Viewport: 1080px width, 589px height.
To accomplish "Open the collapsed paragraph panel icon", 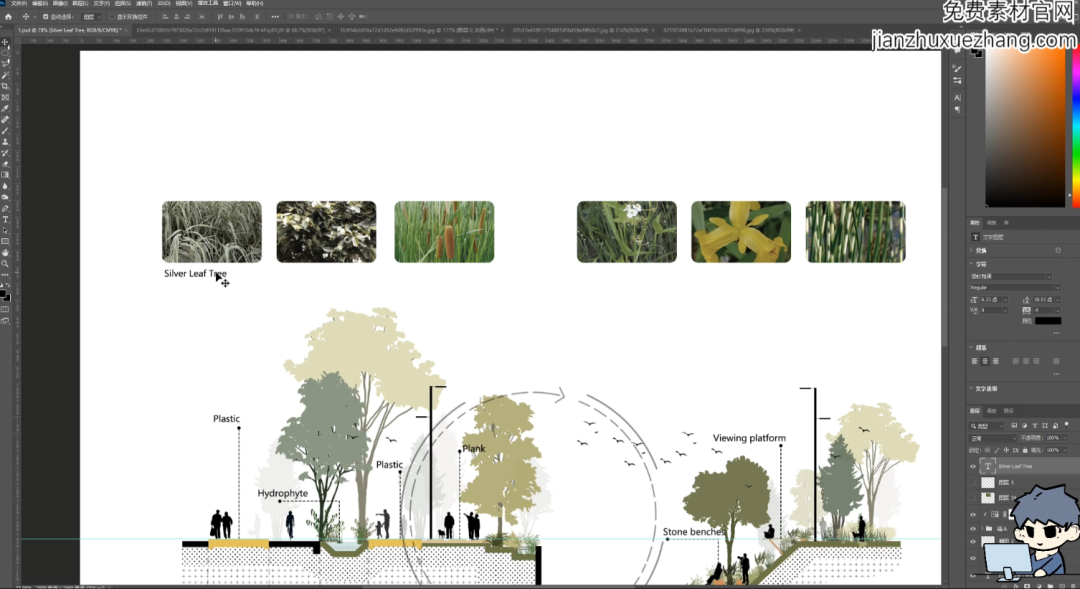I will [x=957, y=110].
